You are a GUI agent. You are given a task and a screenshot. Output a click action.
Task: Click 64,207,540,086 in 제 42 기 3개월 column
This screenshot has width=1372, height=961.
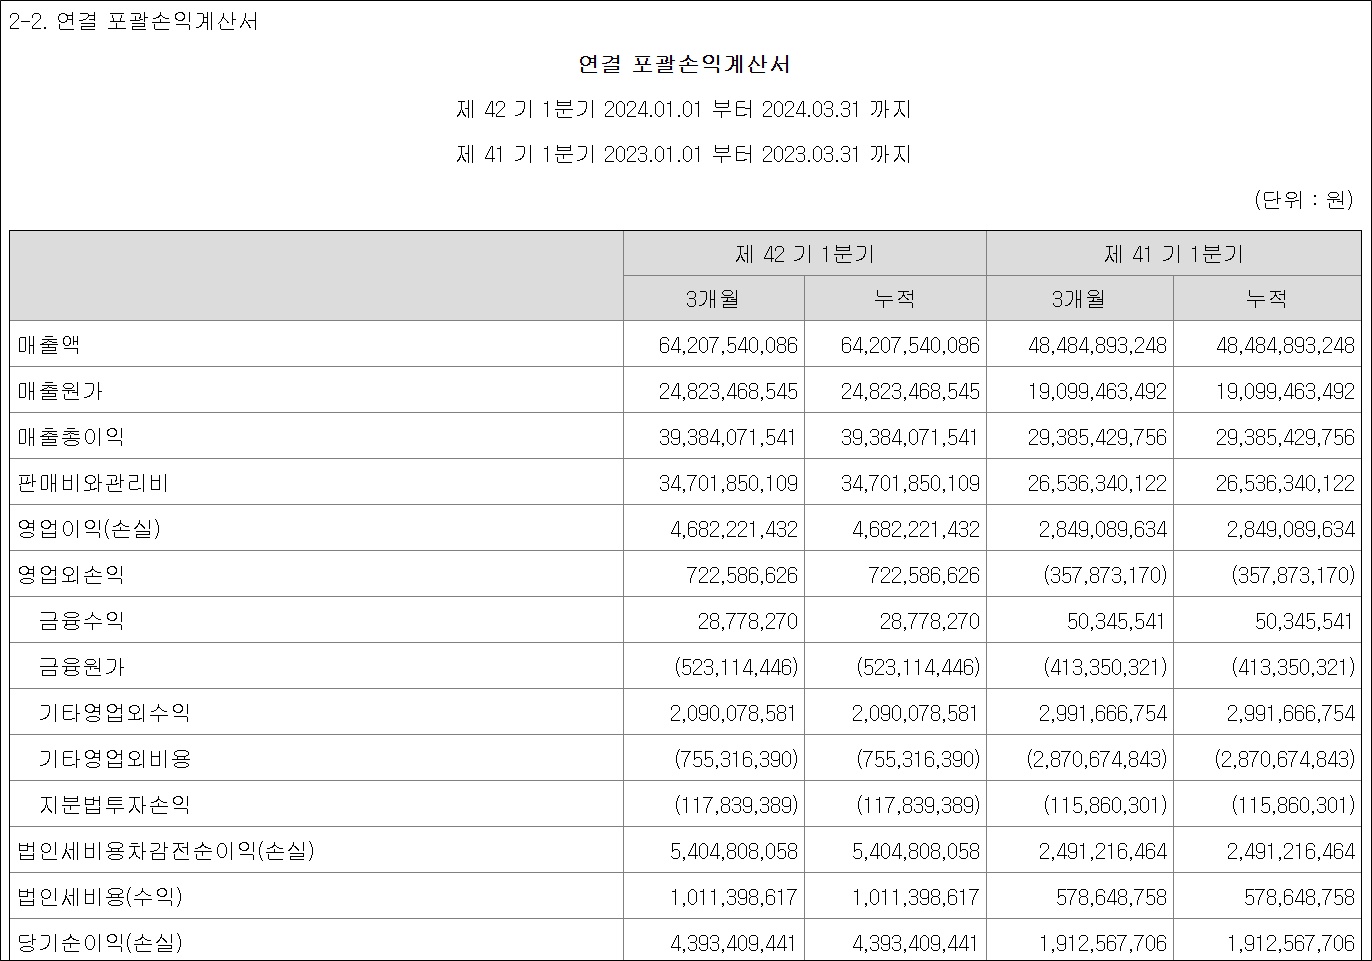(728, 345)
